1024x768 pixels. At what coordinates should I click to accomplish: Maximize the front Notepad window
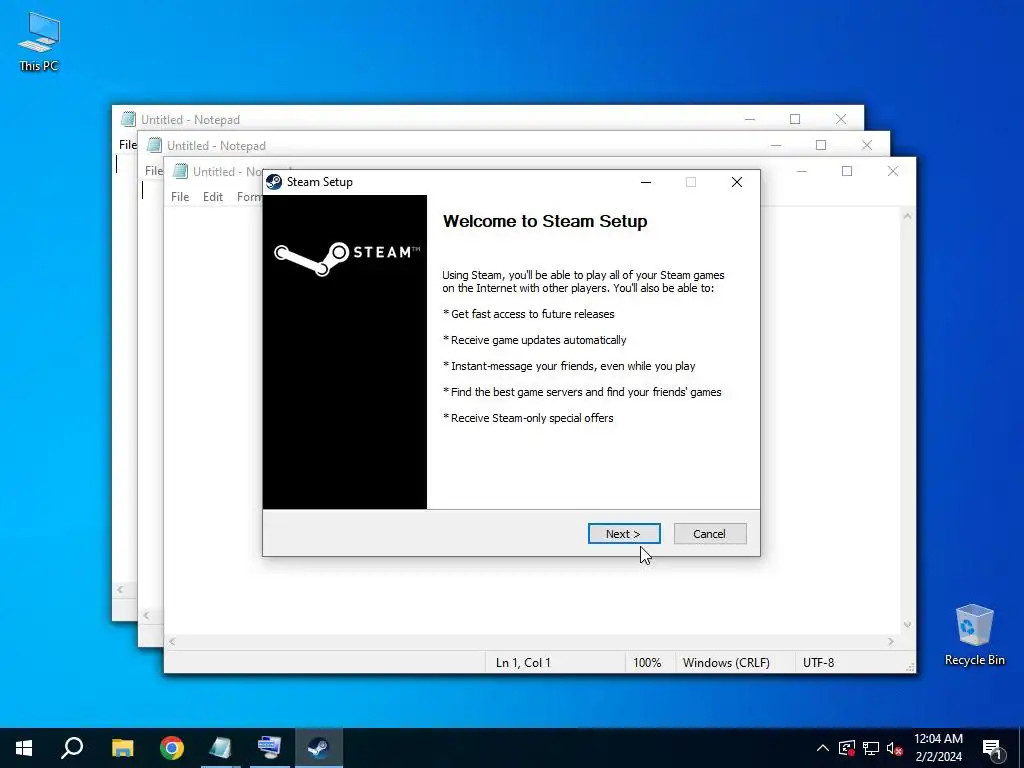(x=847, y=171)
